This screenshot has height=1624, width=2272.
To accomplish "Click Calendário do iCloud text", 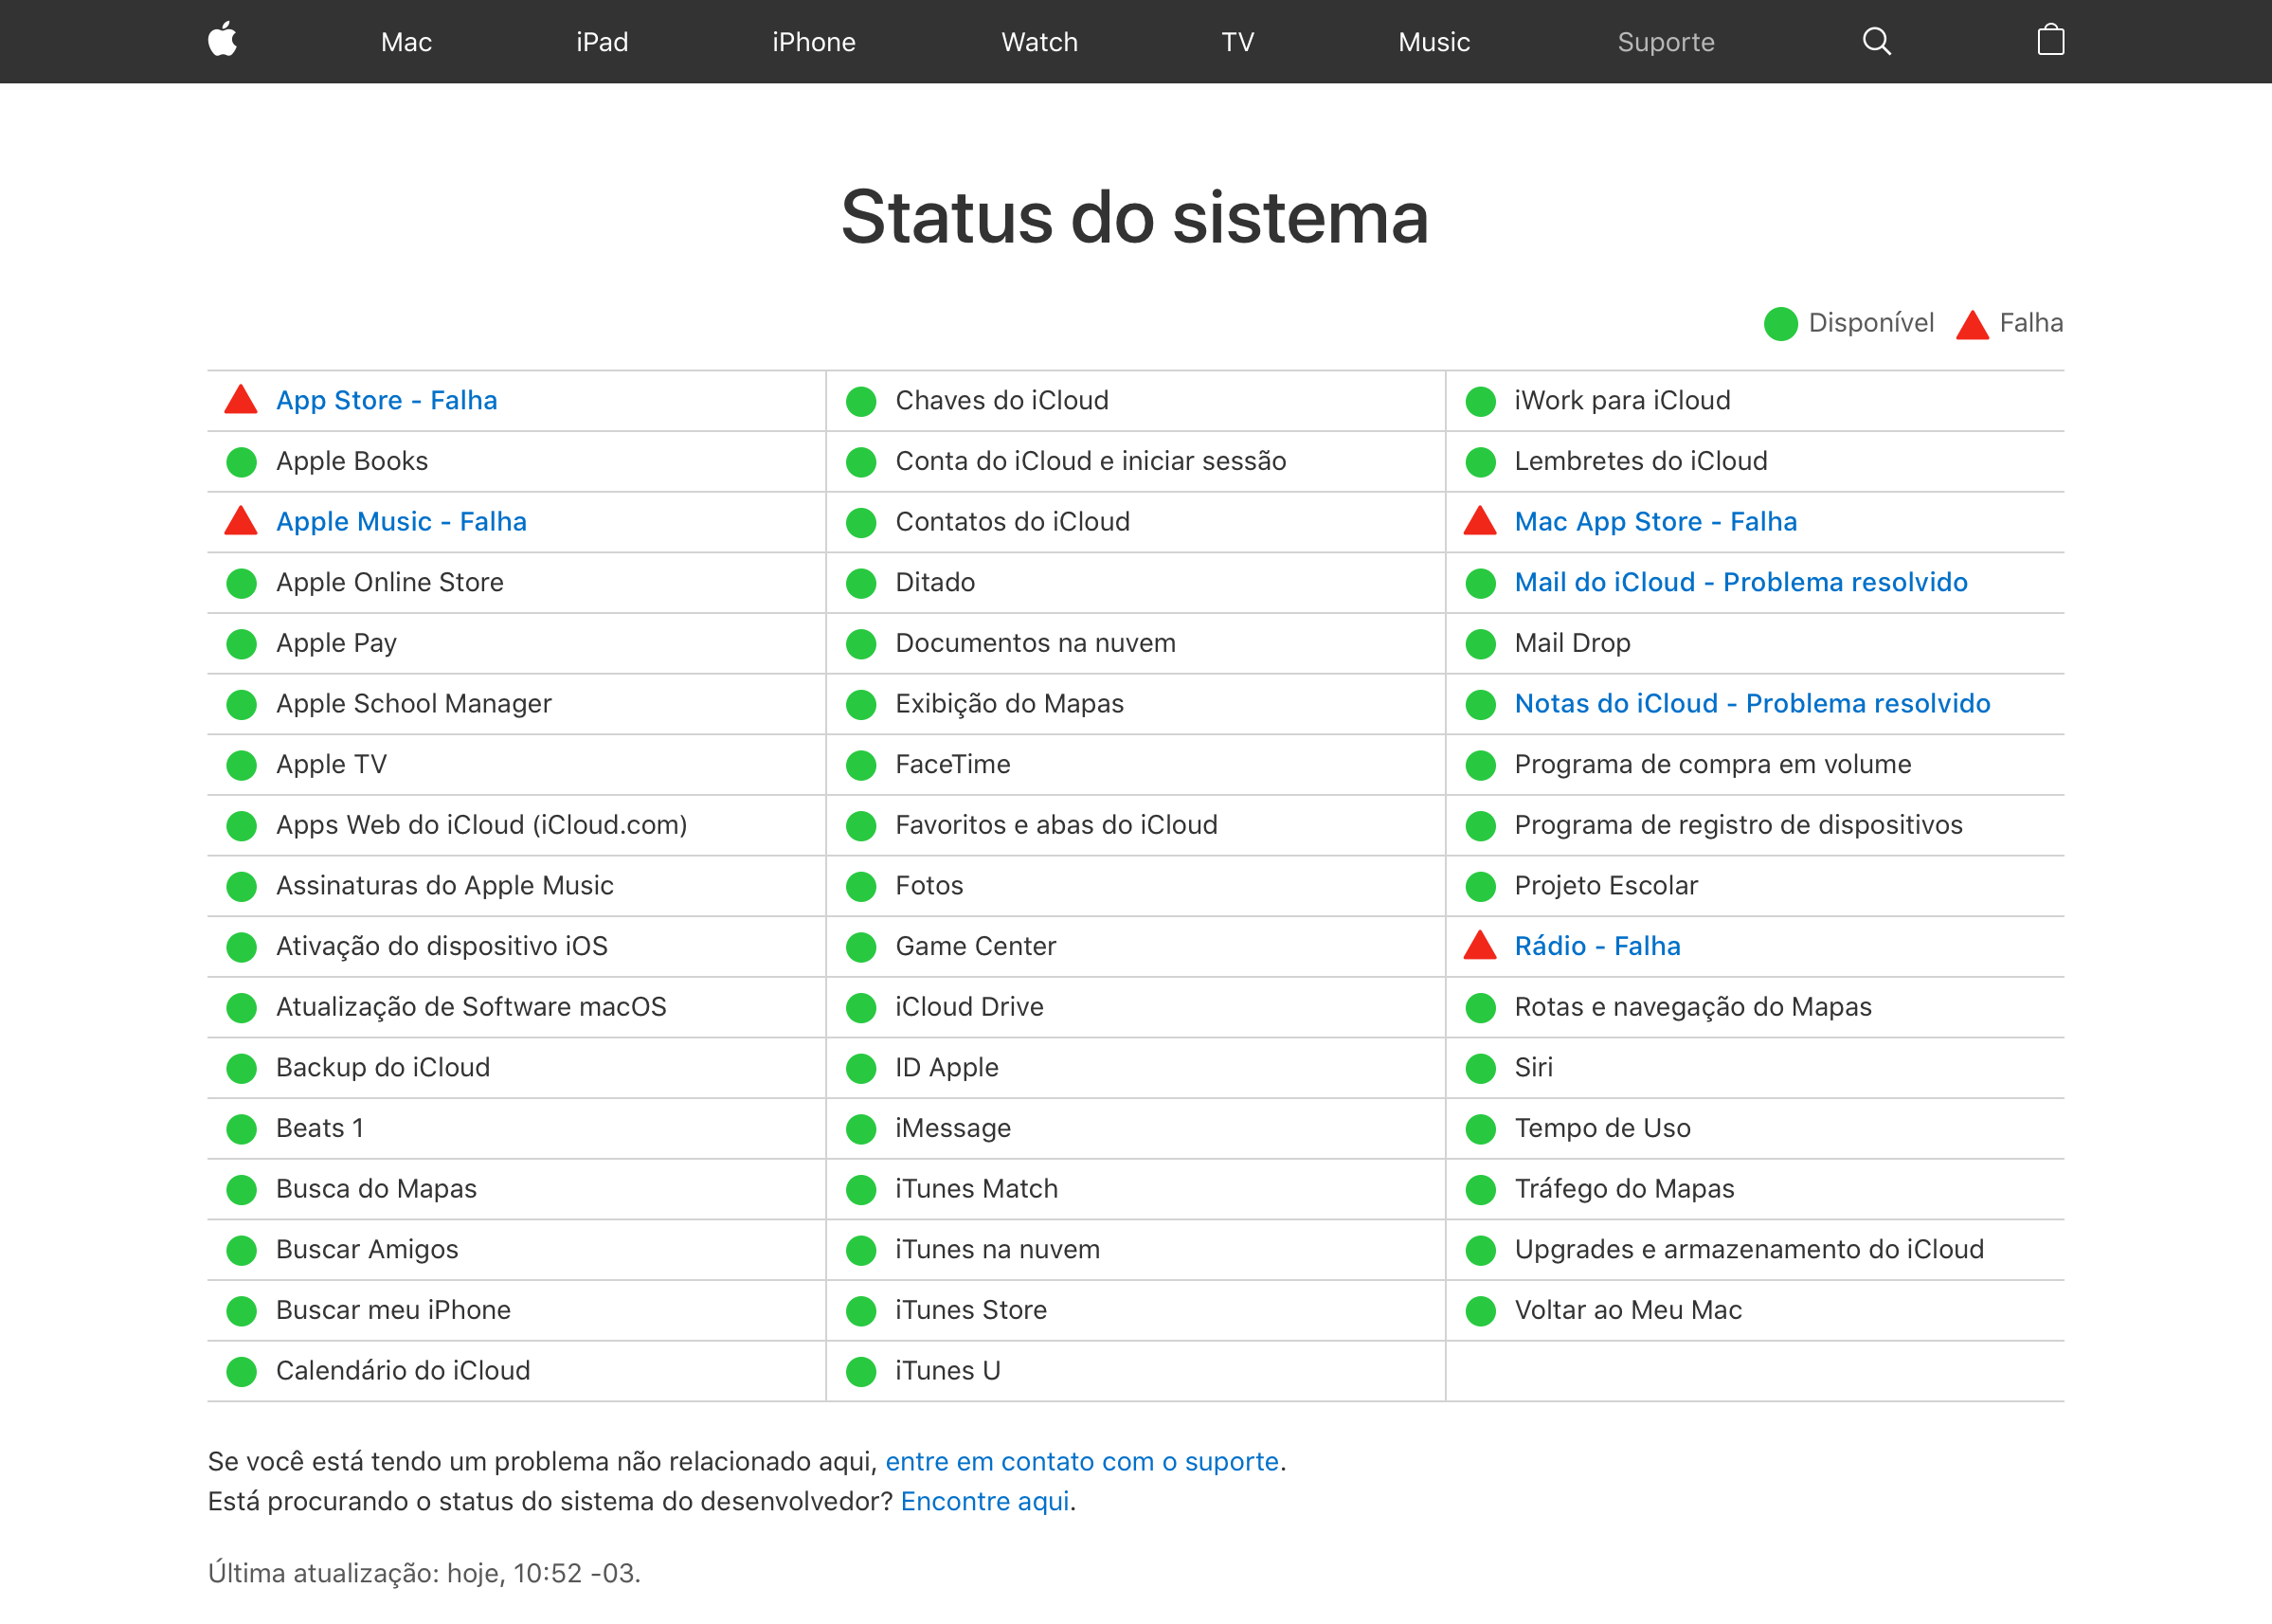I will pyautogui.click(x=403, y=1371).
